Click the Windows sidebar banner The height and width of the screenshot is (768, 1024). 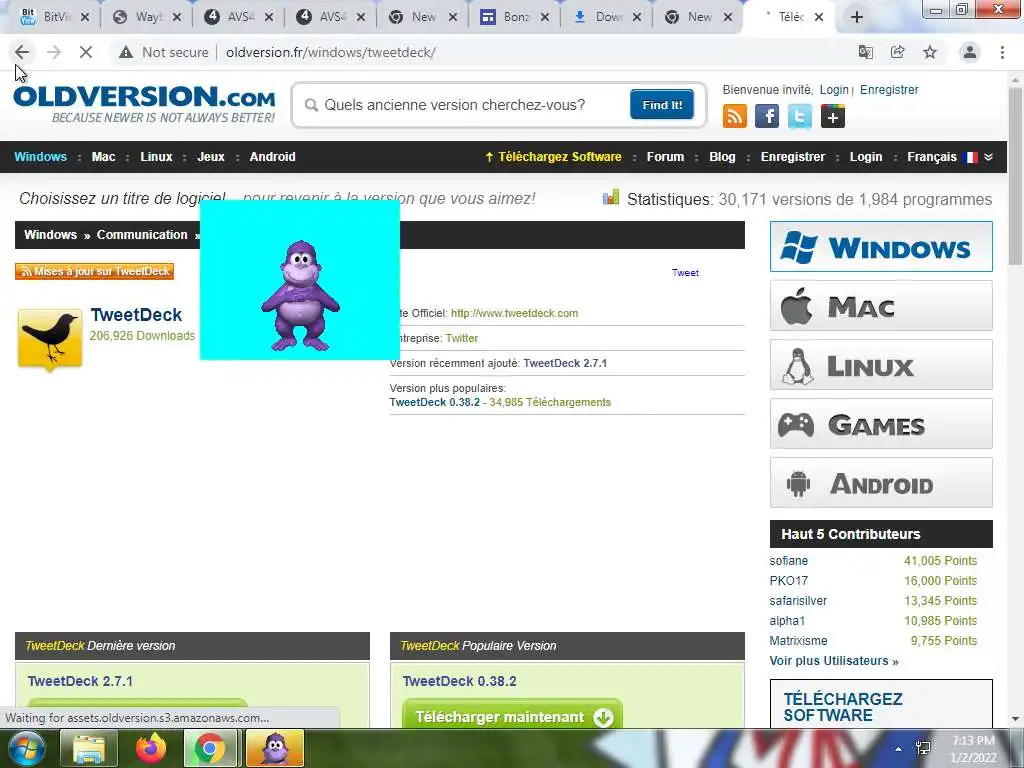[x=881, y=247]
